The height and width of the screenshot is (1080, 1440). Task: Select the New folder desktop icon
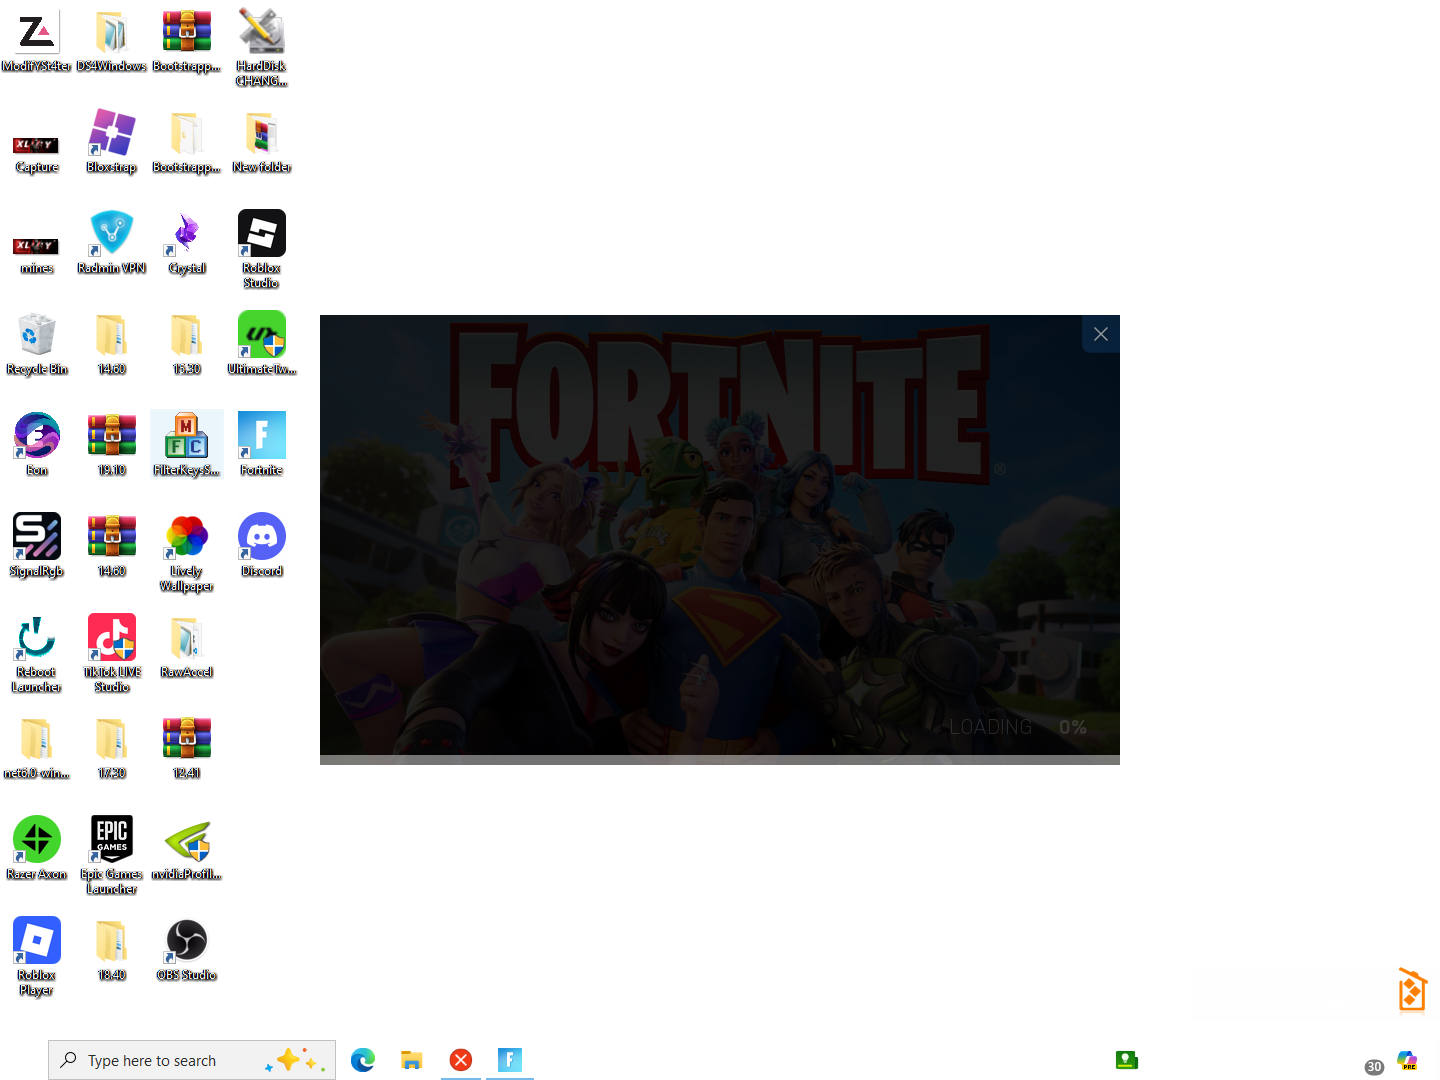click(x=262, y=142)
